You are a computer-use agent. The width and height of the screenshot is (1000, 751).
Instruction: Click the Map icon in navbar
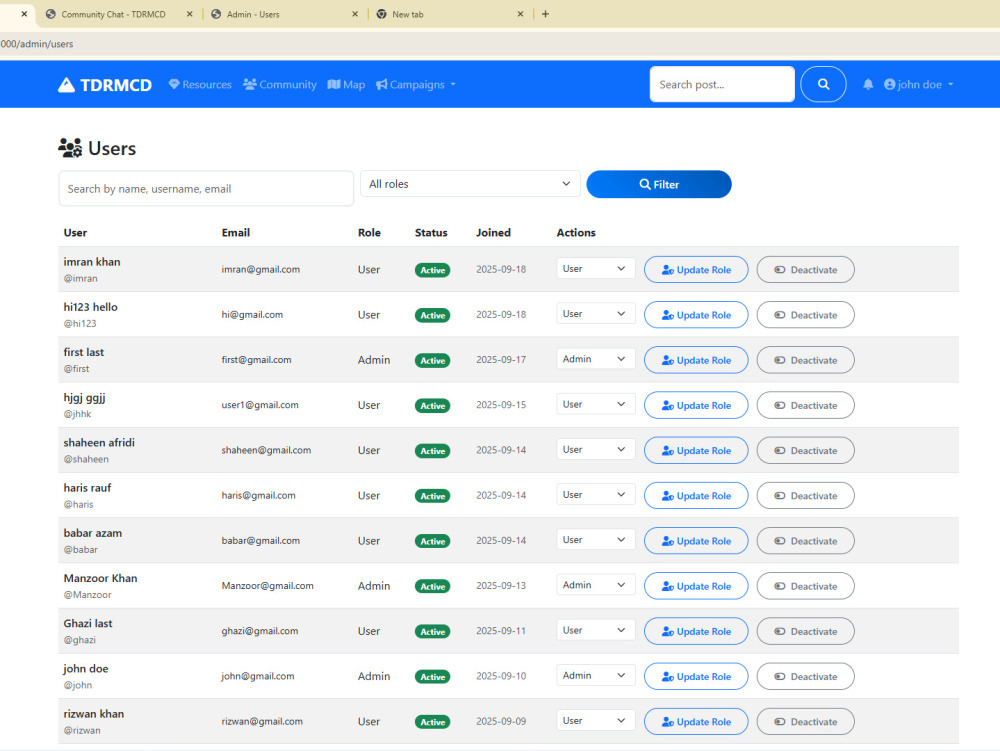pos(334,84)
